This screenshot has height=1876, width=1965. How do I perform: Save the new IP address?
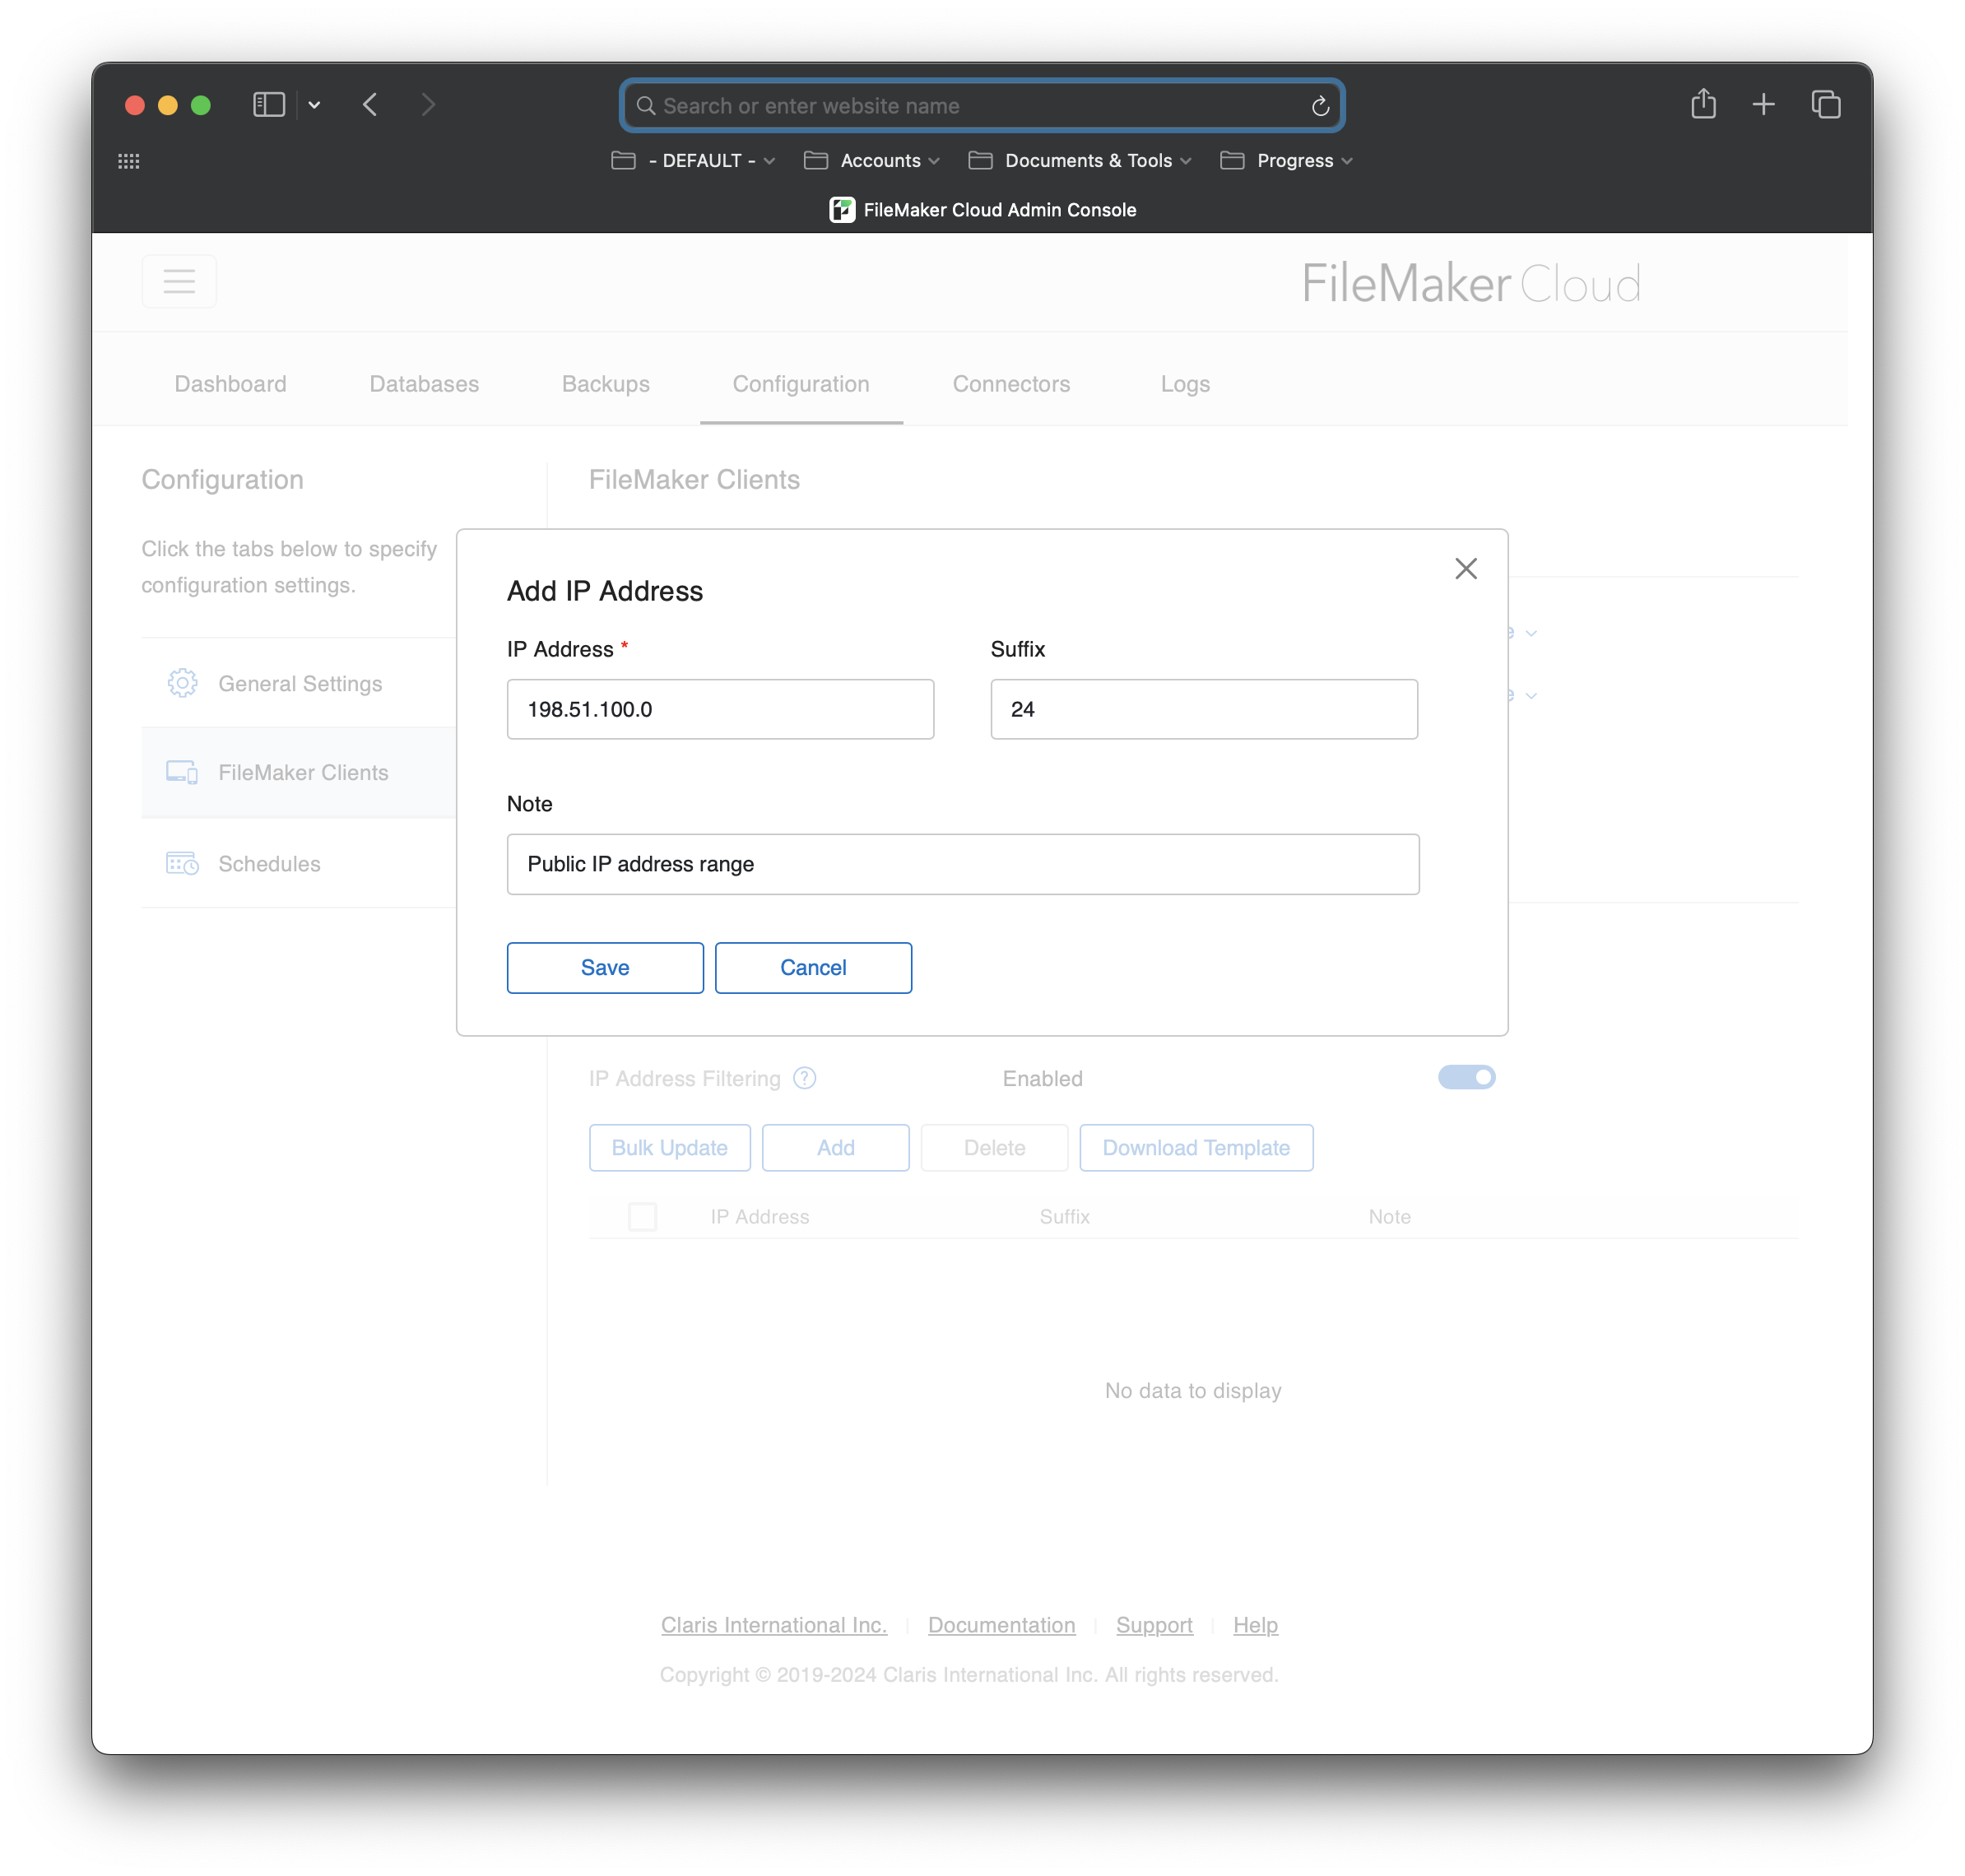604,967
